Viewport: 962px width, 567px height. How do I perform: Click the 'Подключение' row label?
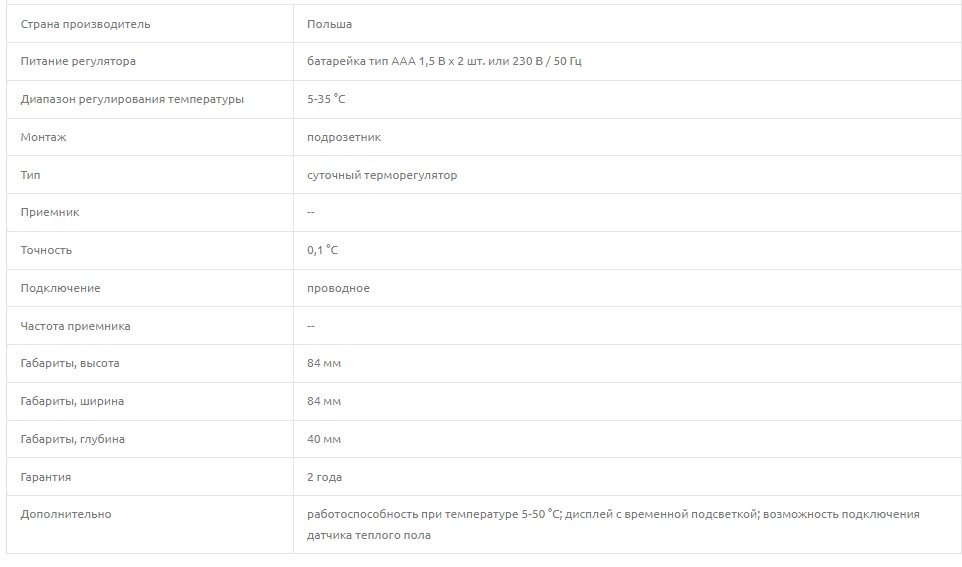60,289
